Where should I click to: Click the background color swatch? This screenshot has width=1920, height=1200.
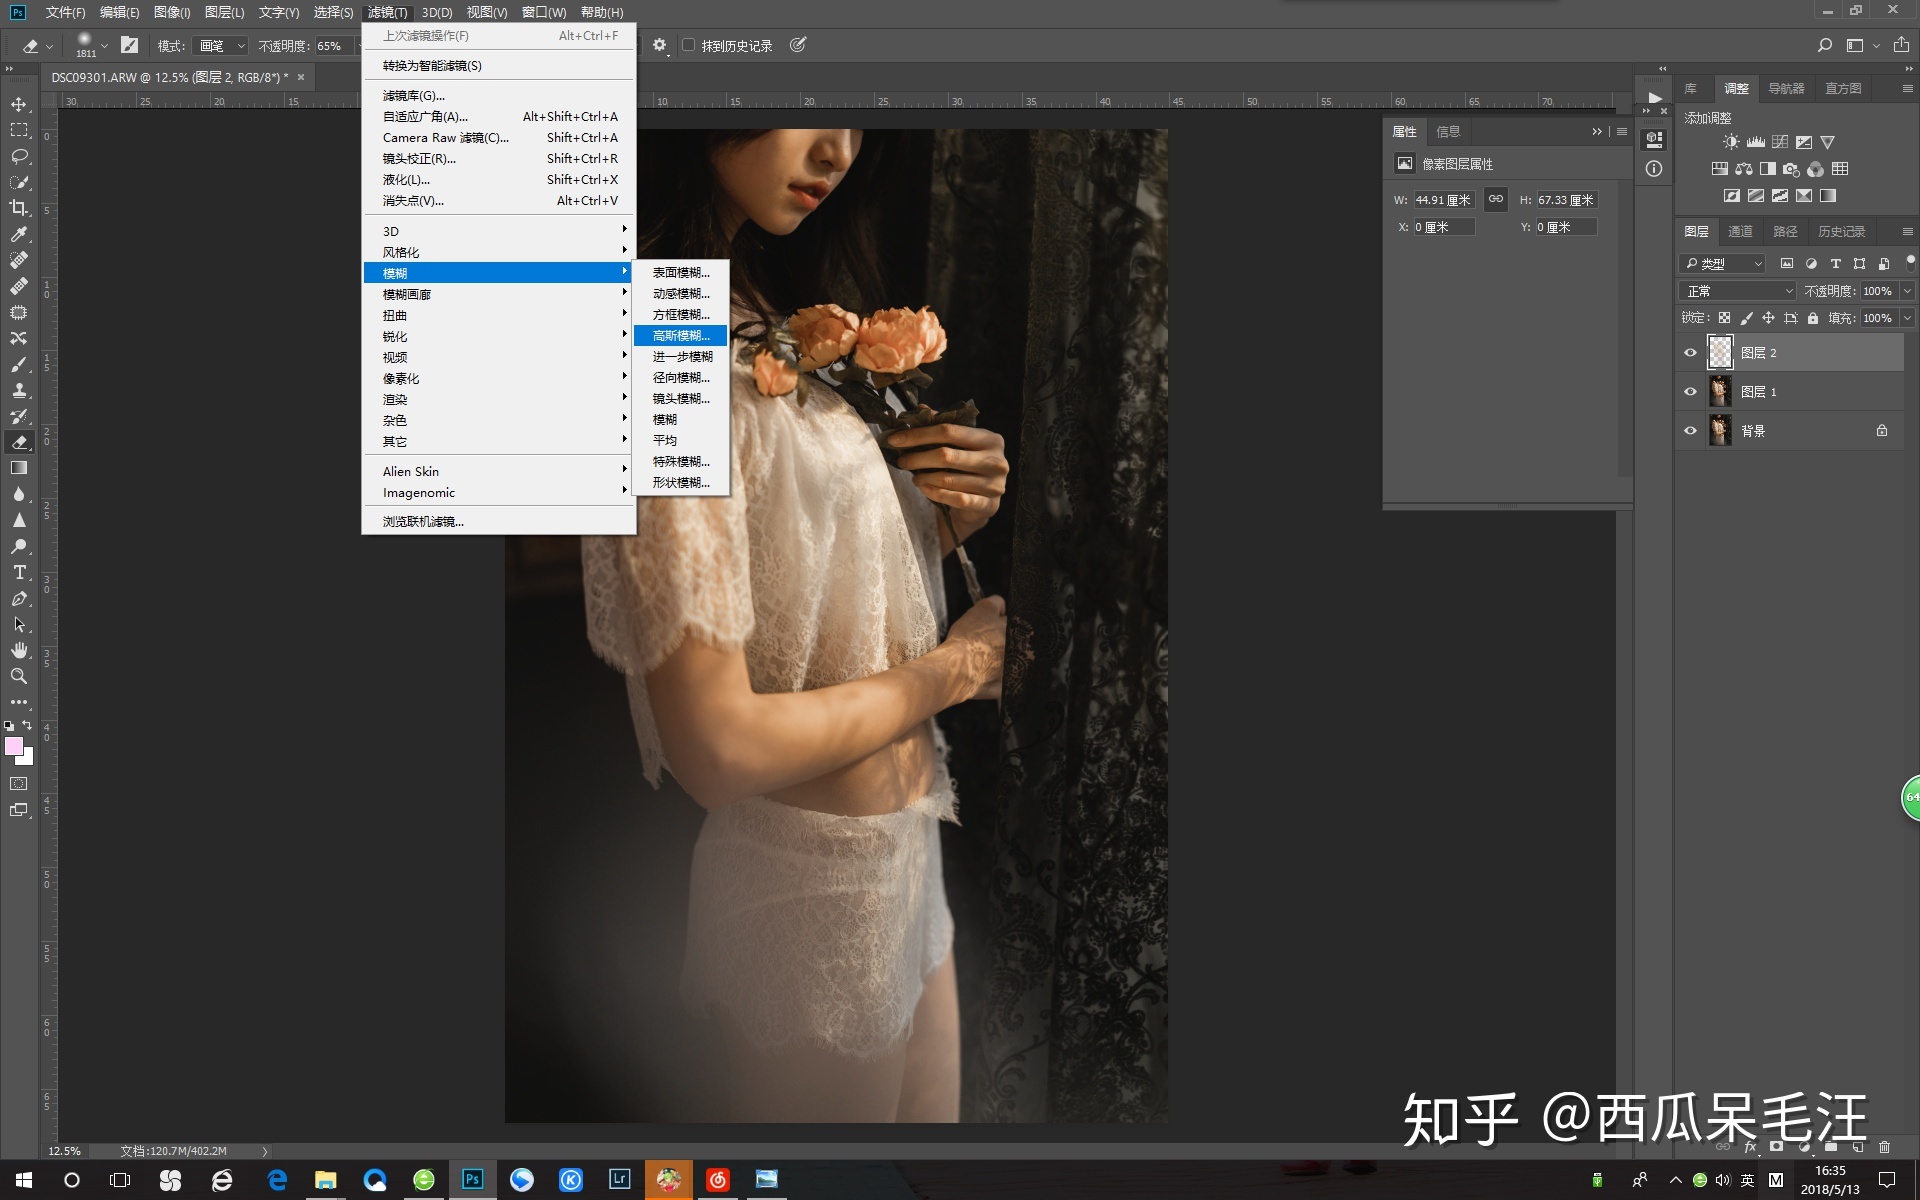[26, 759]
